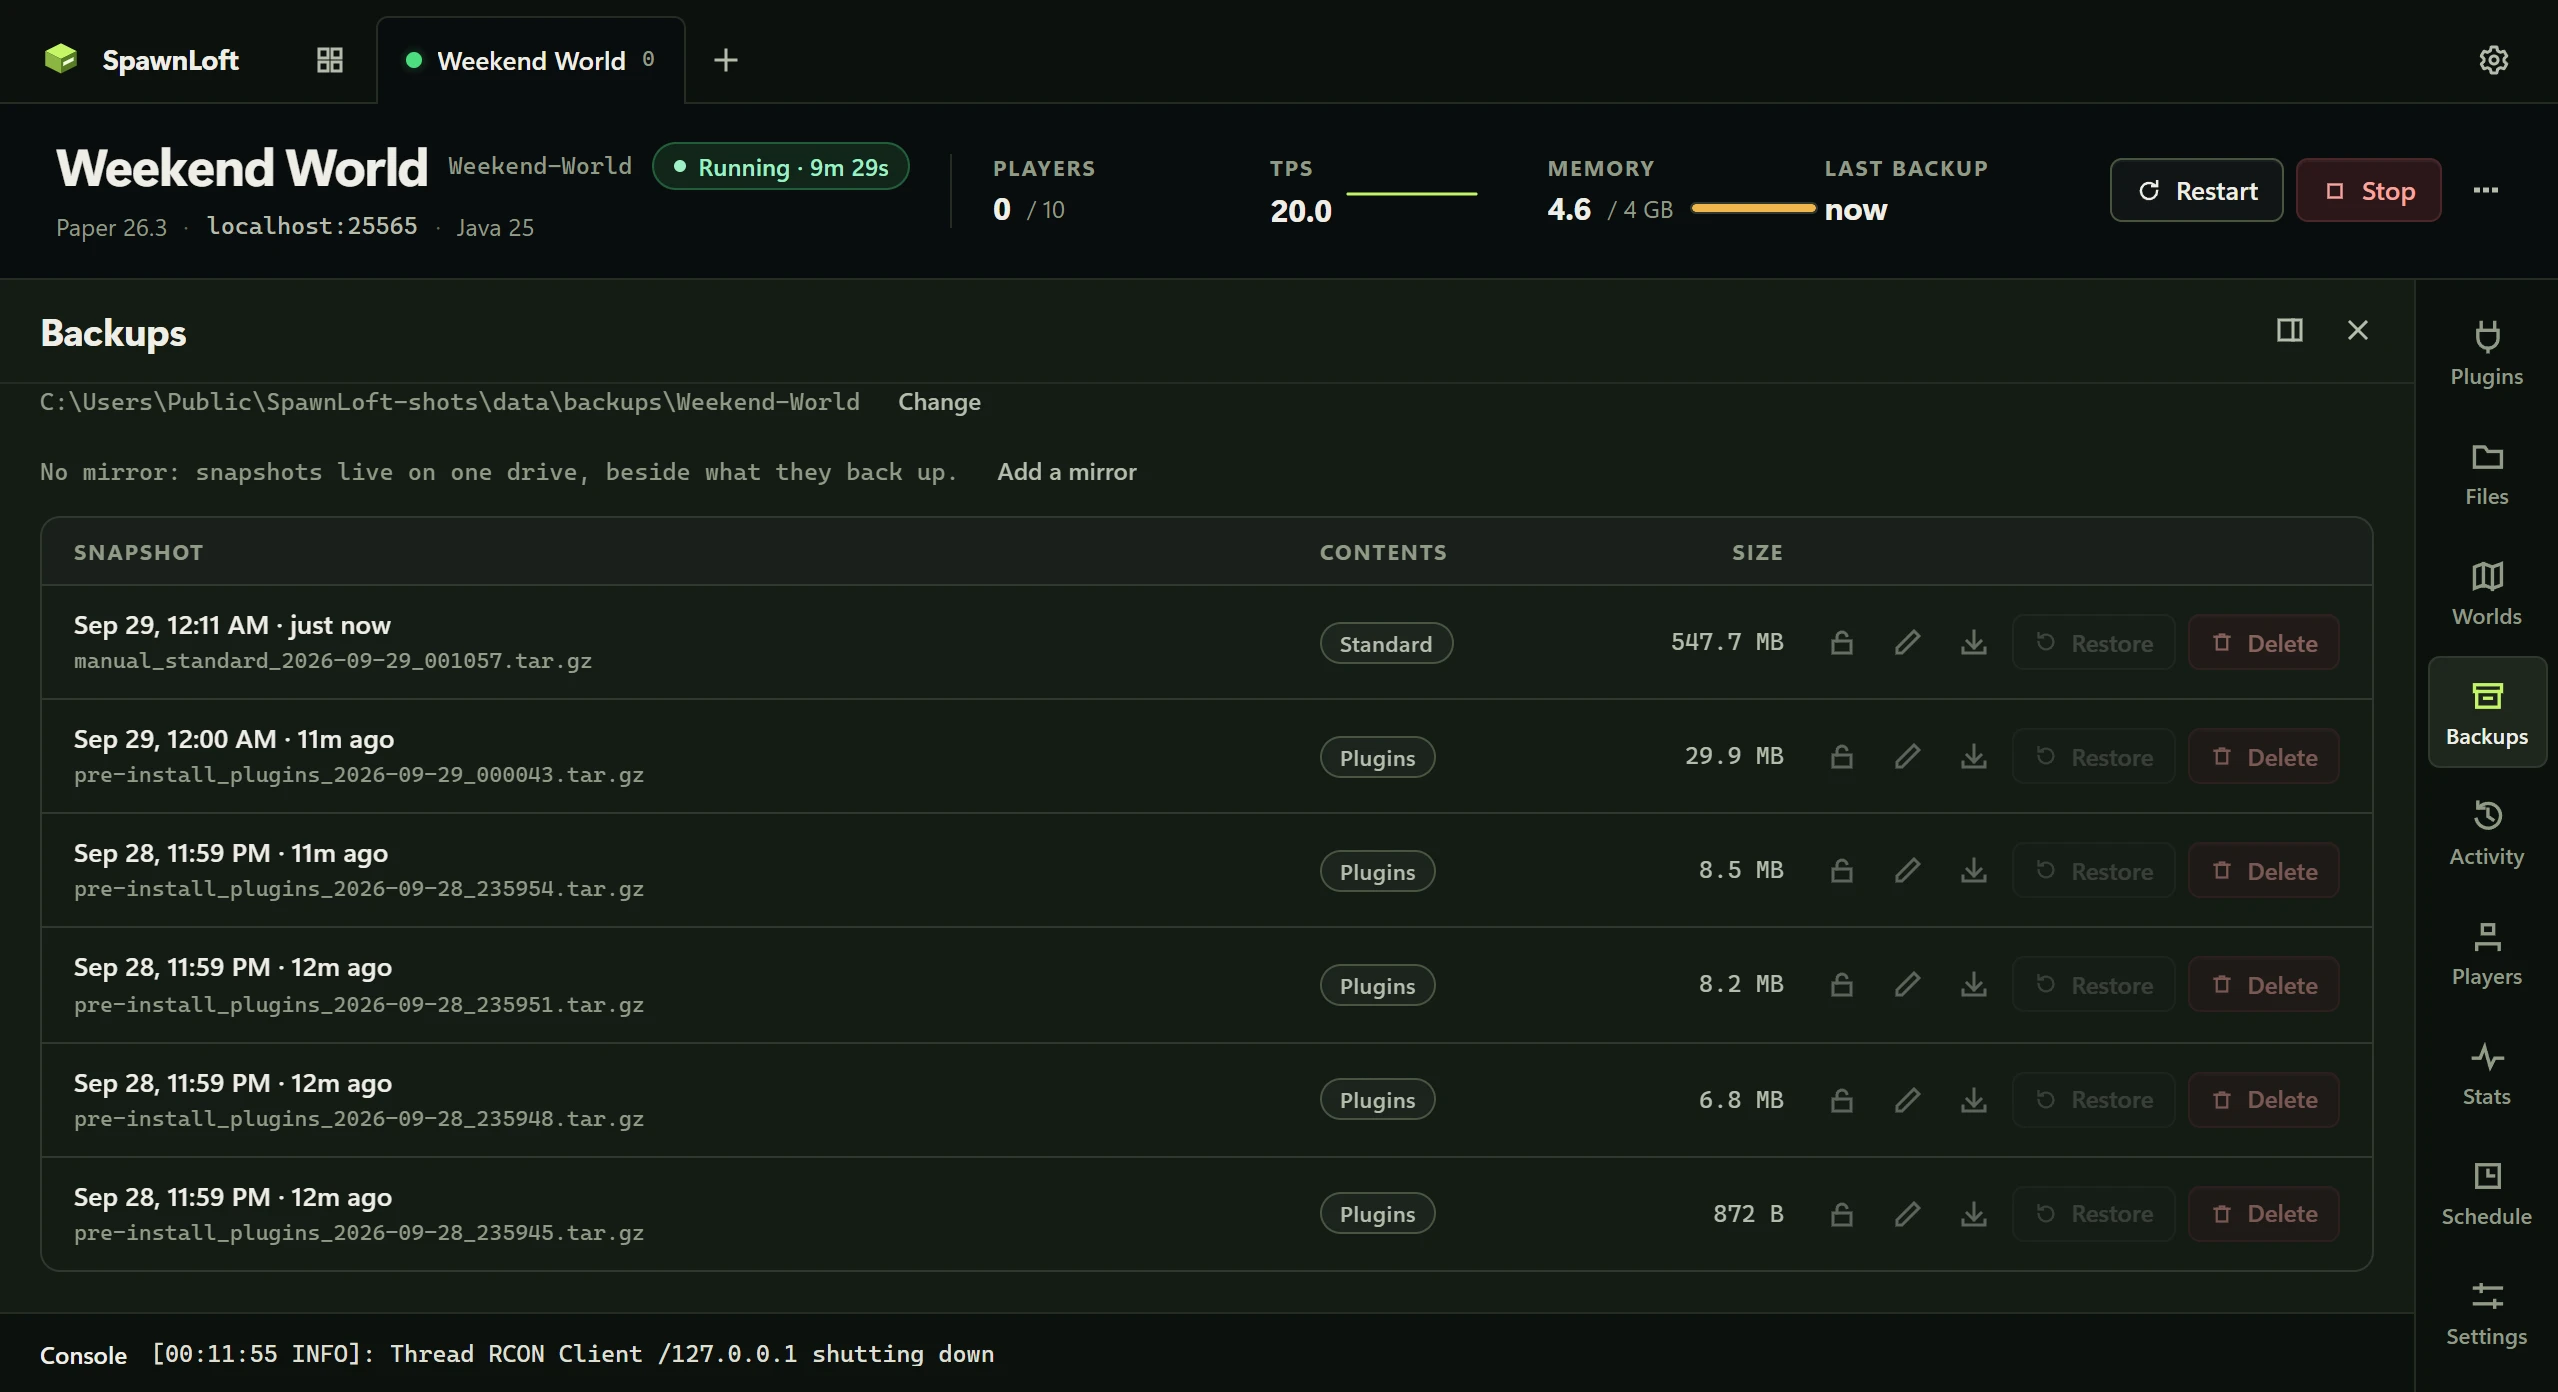
Task: Lock the manual_standard snapshot
Action: click(x=1841, y=642)
